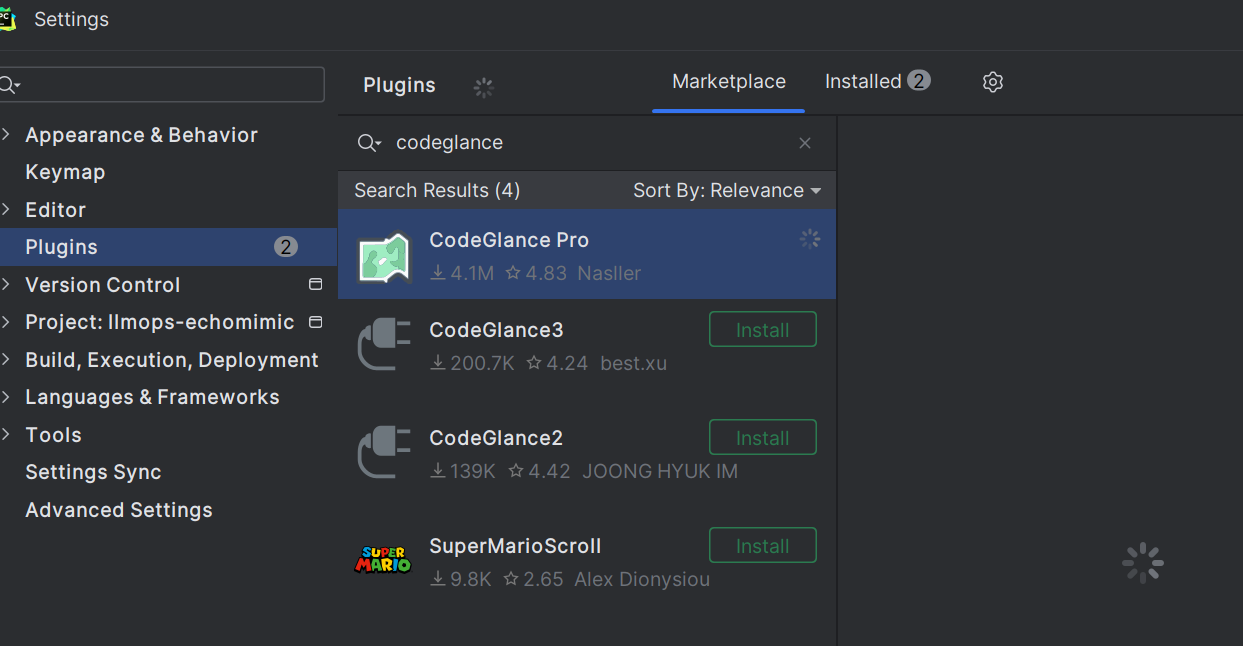
Task: Click the 4.24 star rating
Action: (557, 363)
